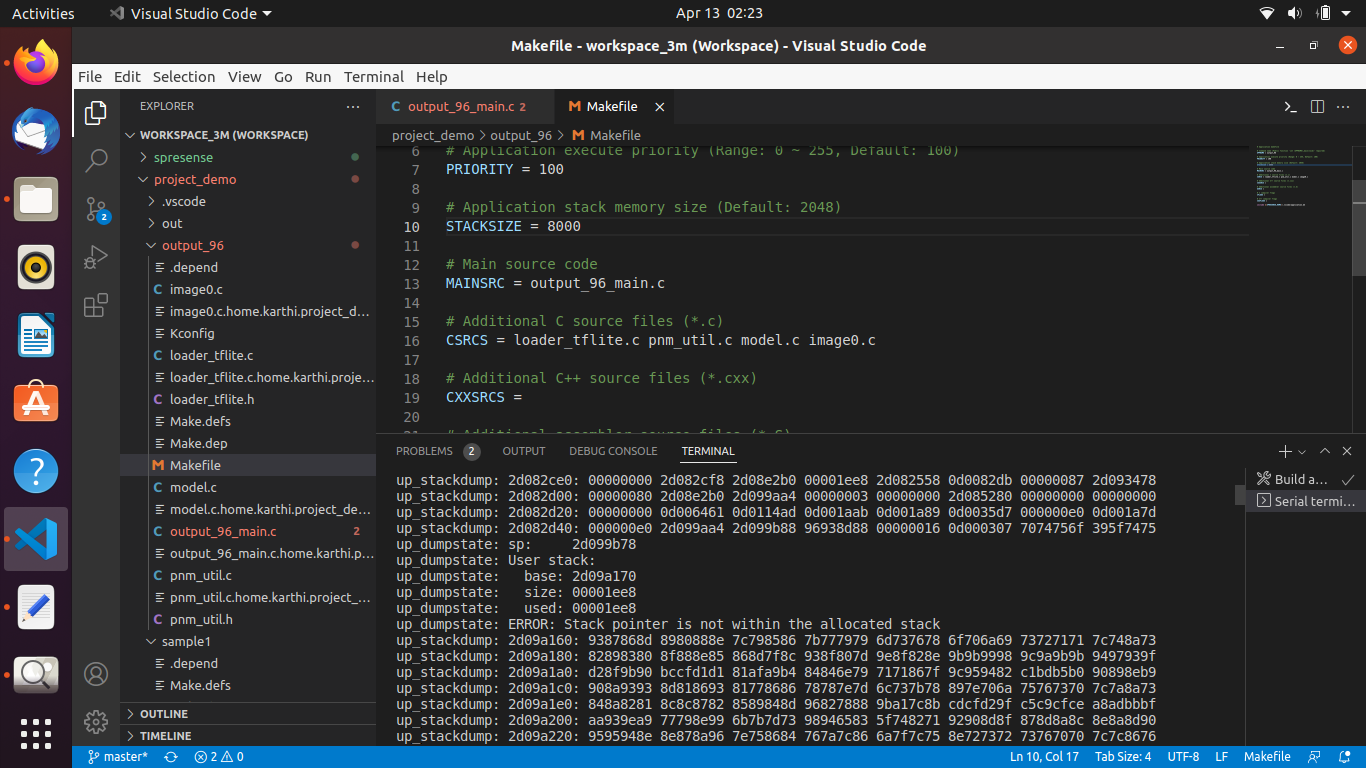Click the feedback icon in status bar
Image resolution: width=1366 pixels, height=768 pixels.
1315,757
